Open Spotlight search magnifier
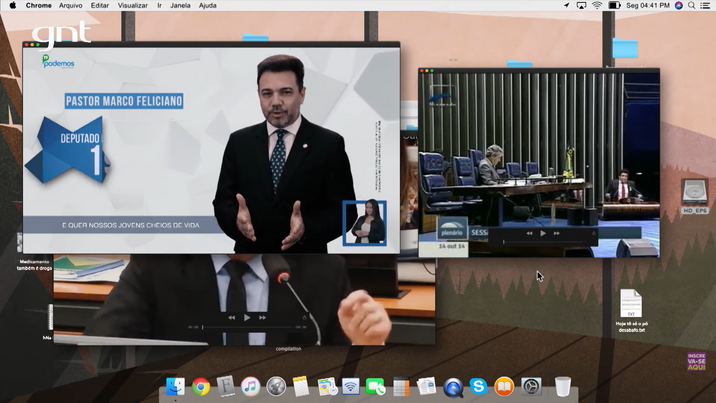The height and width of the screenshot is (403, 716). 692,5
